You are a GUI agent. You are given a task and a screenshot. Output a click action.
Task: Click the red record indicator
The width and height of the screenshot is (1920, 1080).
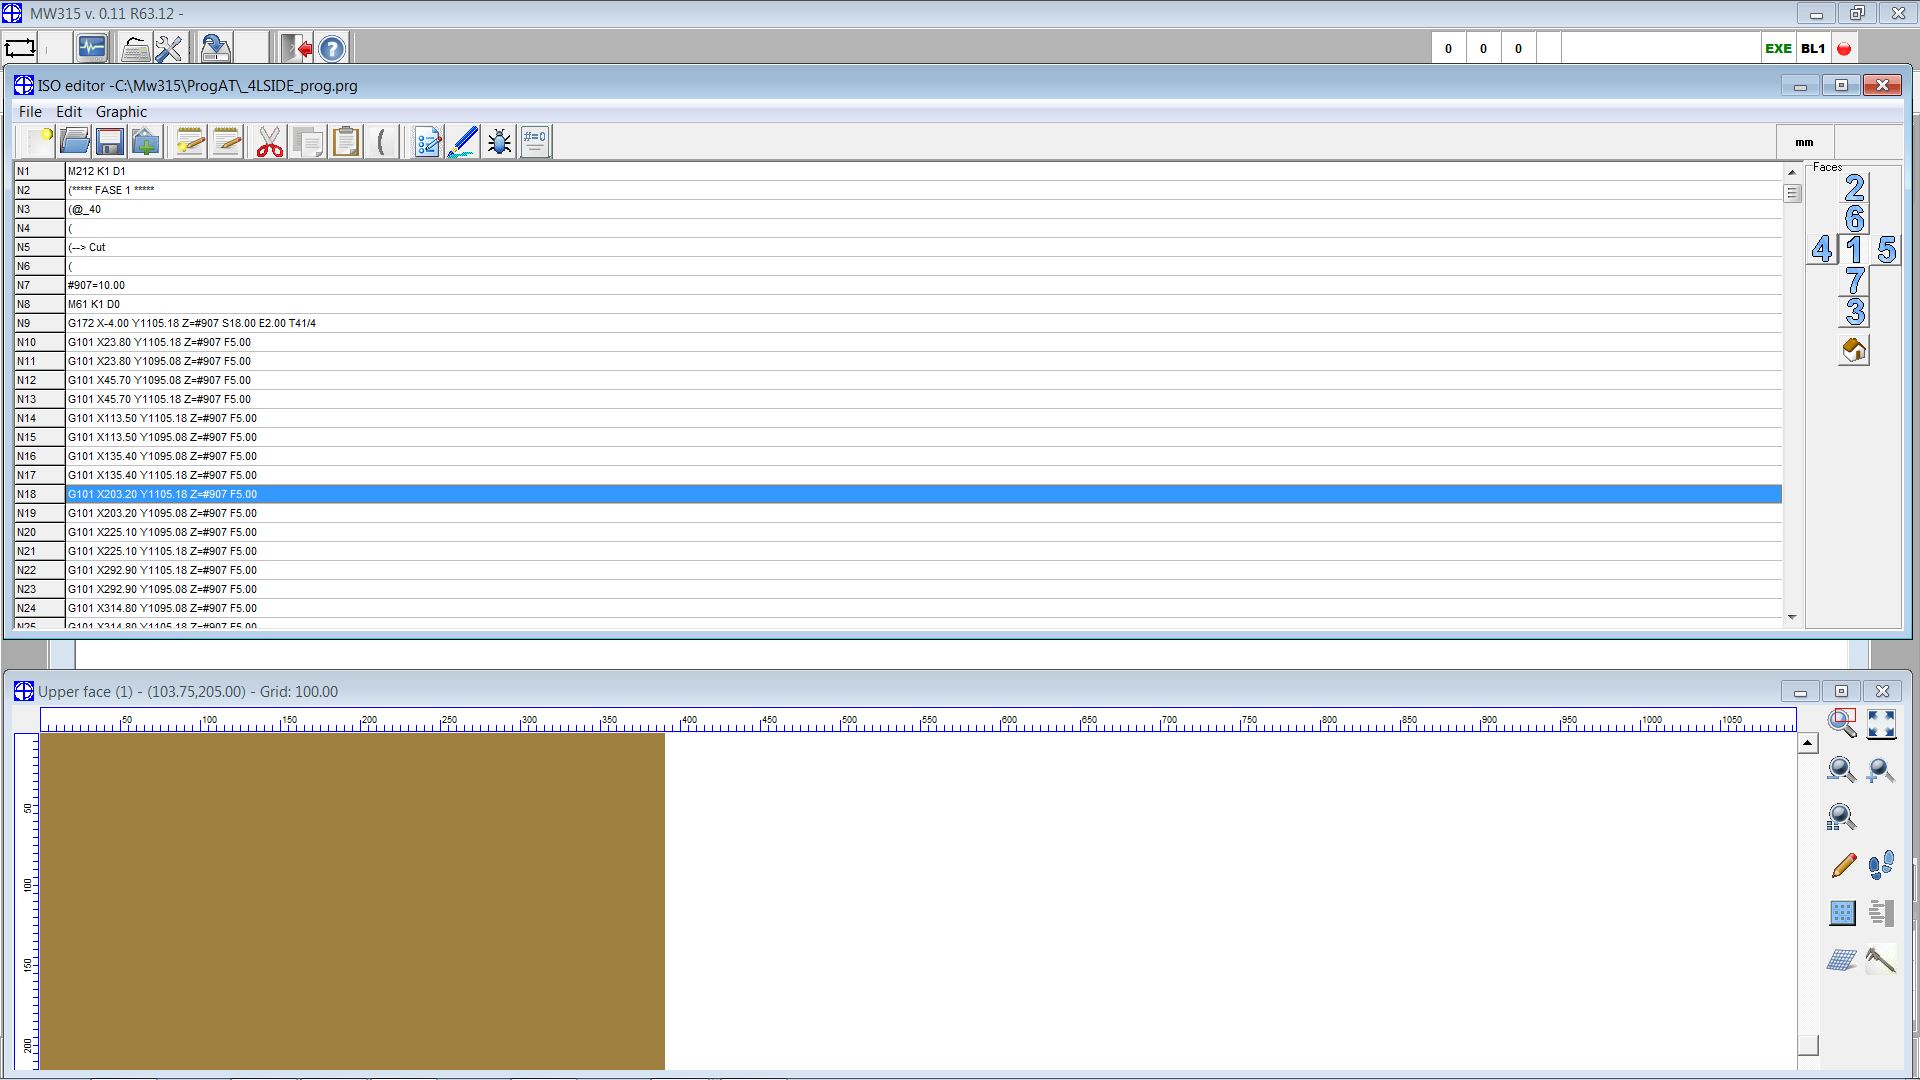pos(1844,48)
